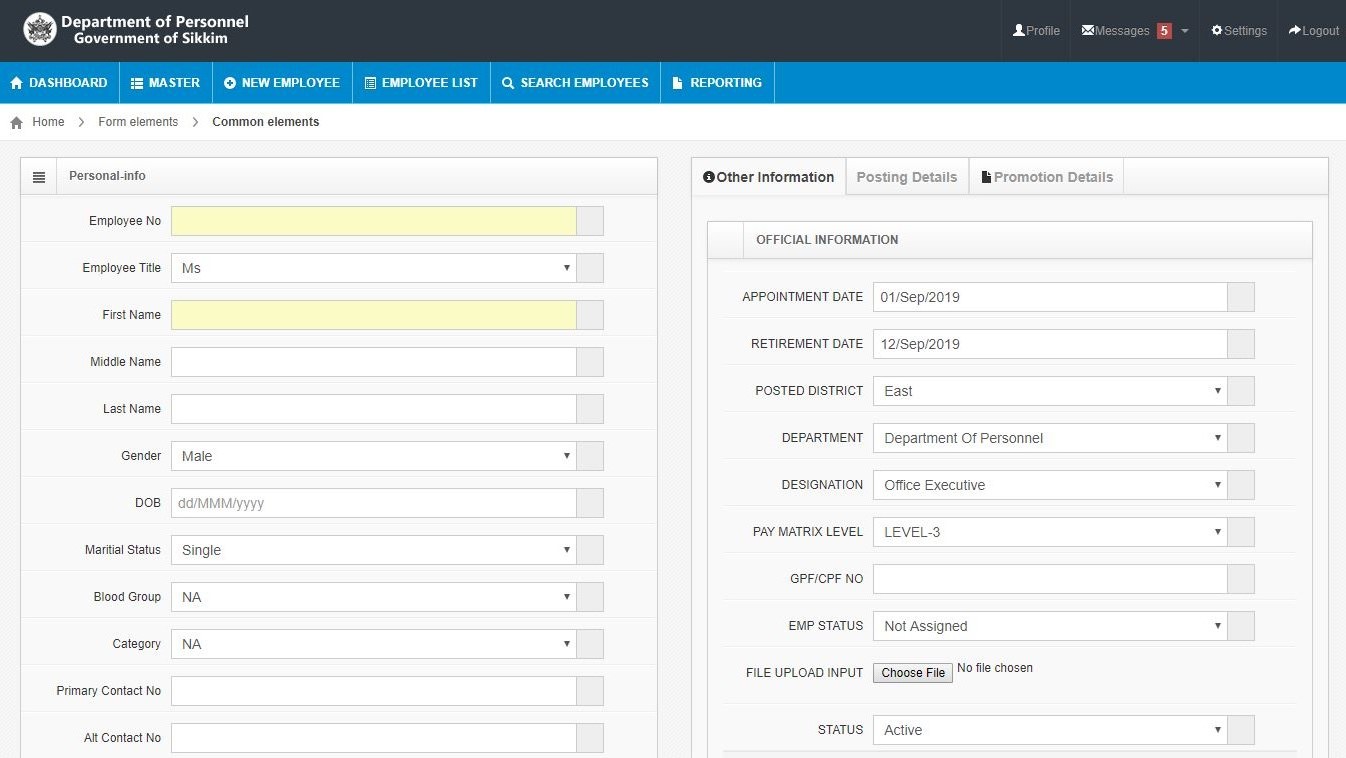1346x758 pixels.
Task: Open the Search Employees menu item
Action: click(x=575, y=83)
